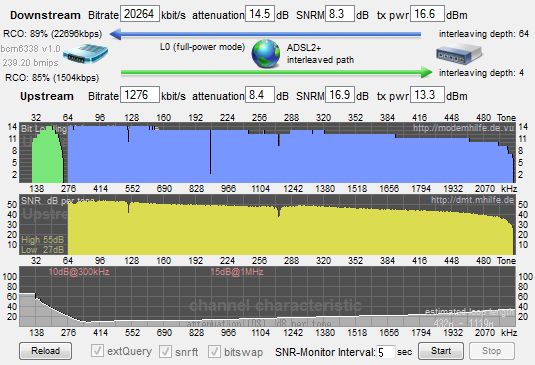The width and height of the screenshot is (535, 365).
Task: Click the green upstream arrow
Action: [277, 72]
